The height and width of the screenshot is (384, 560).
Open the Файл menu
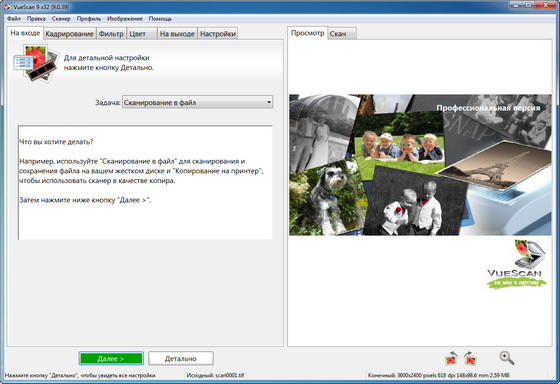14,19
